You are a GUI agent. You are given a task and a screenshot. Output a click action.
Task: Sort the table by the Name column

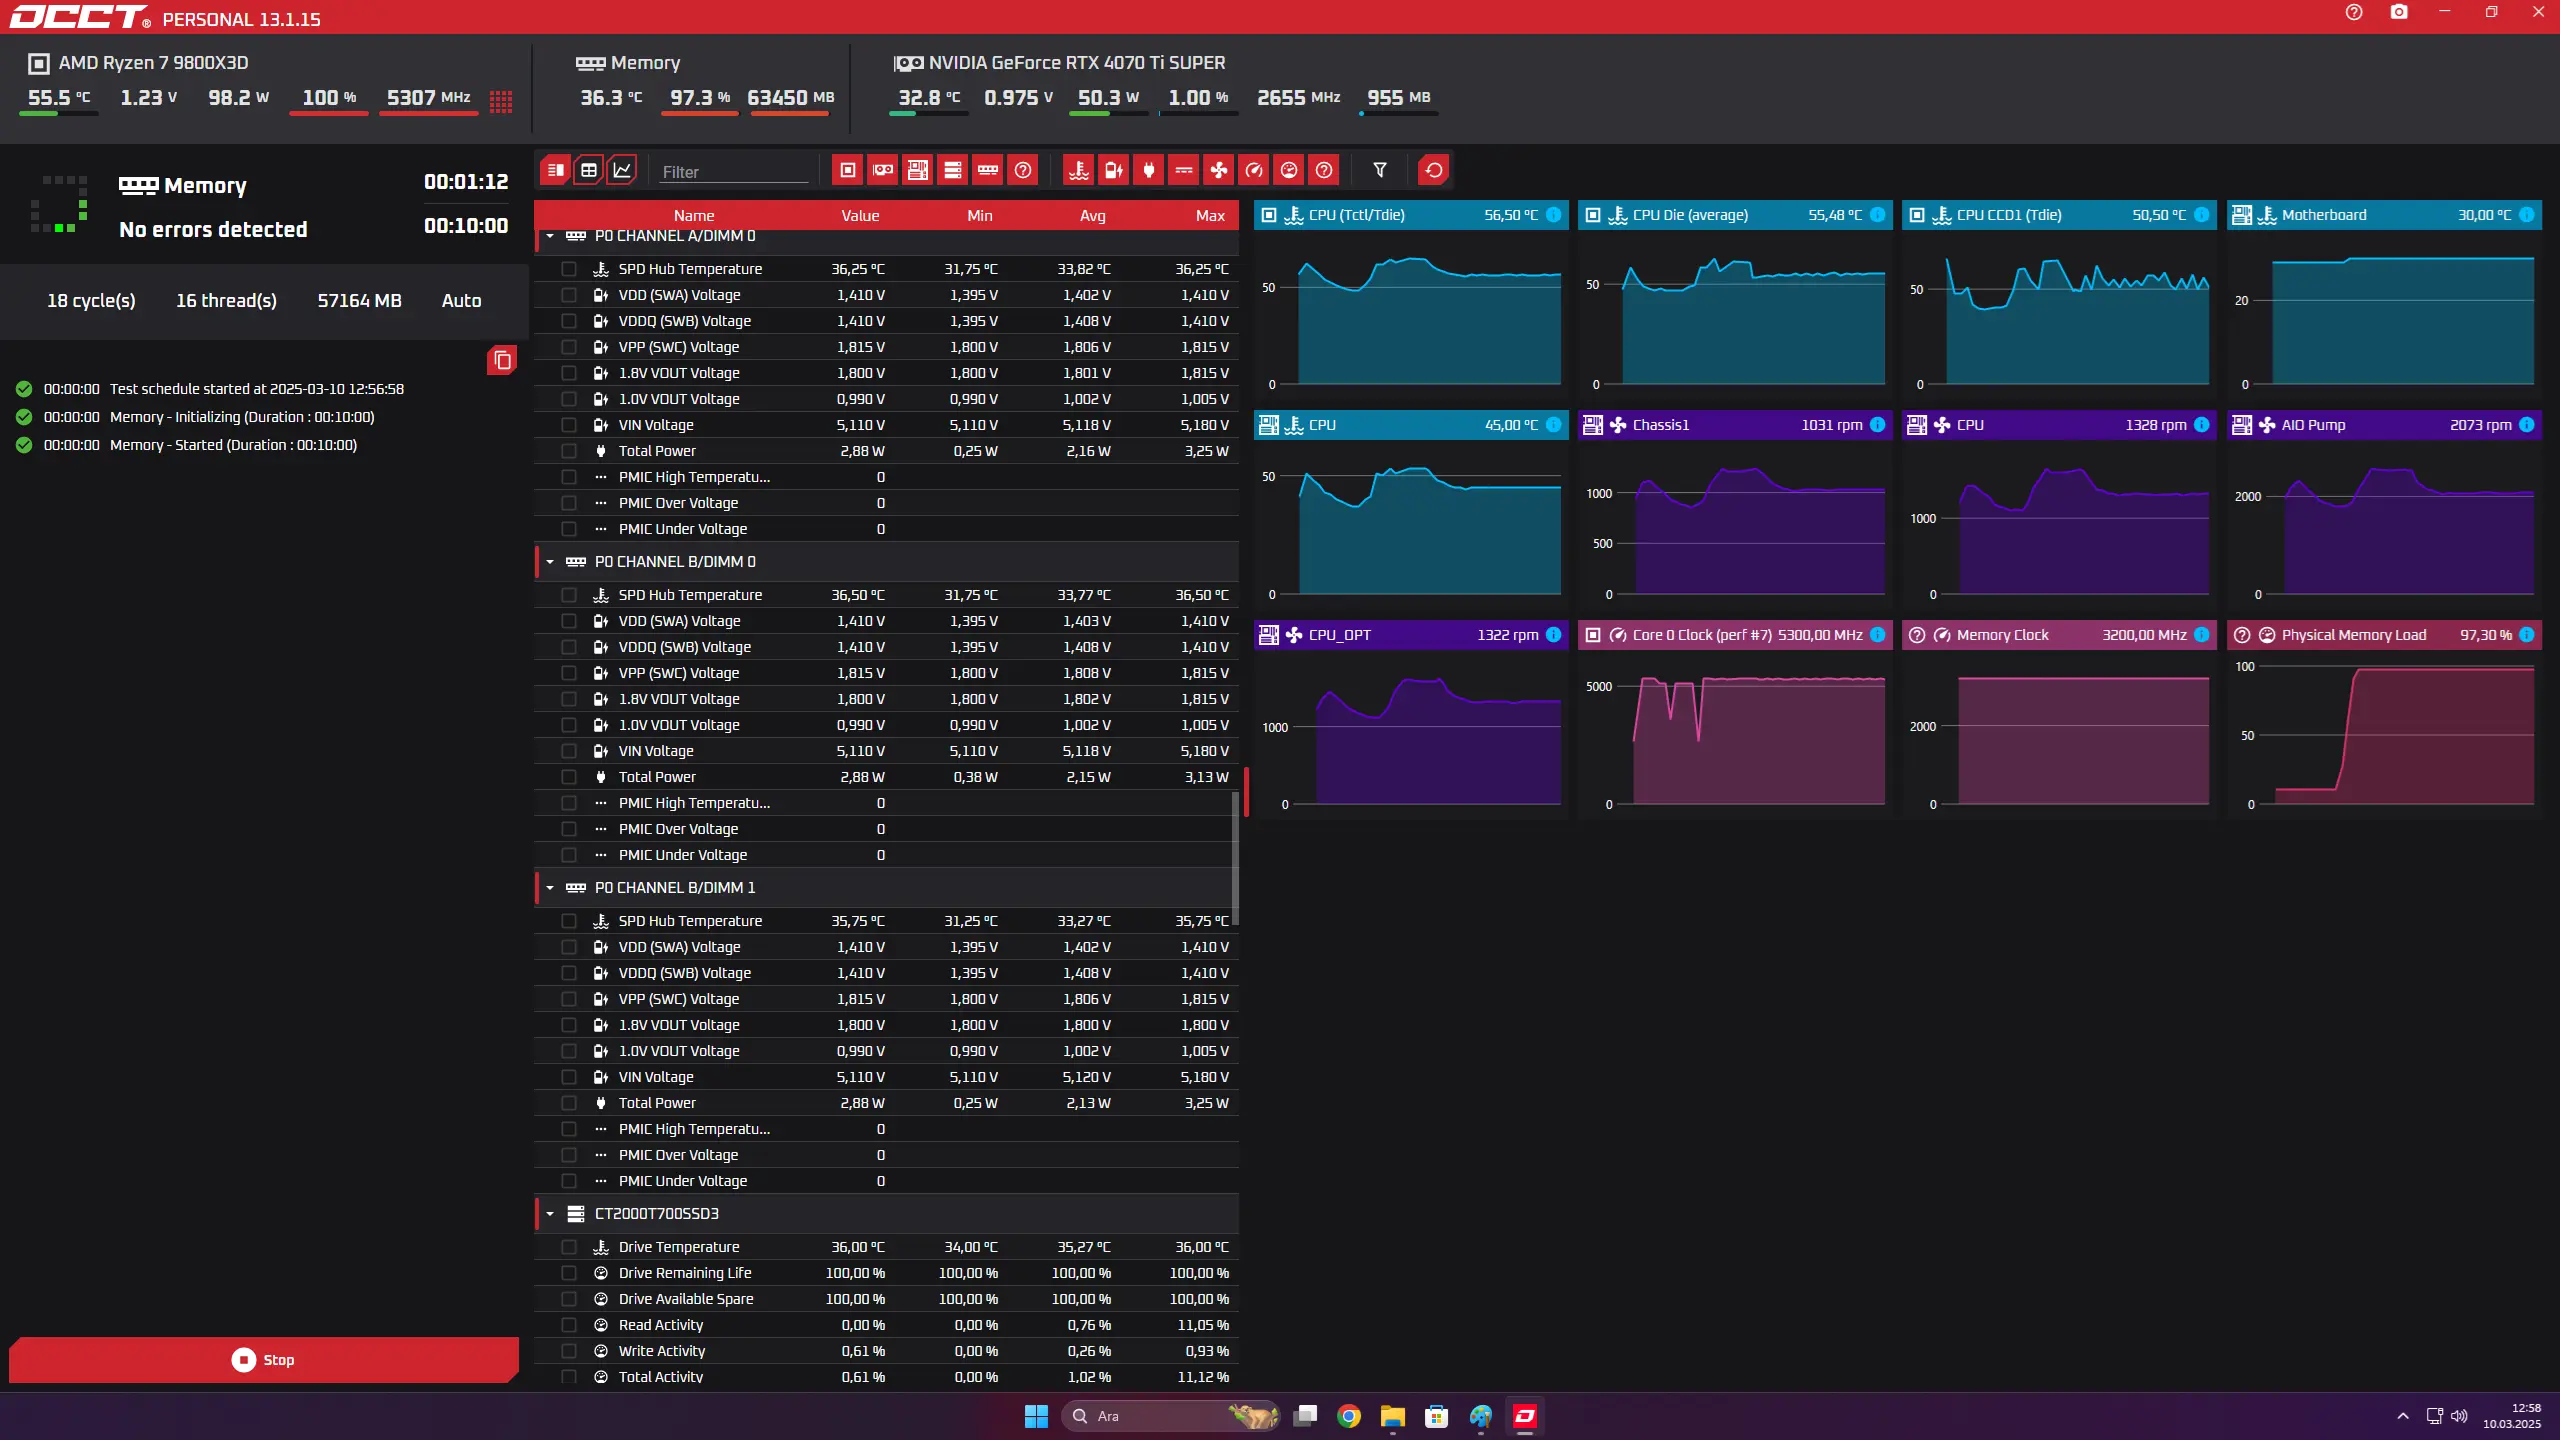[693, 215]
